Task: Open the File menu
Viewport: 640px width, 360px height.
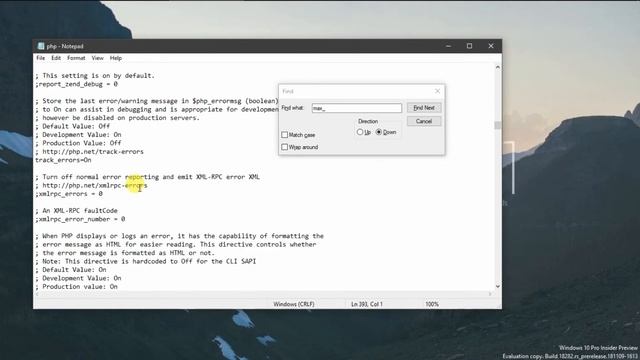Action: (x=40, y=58)
